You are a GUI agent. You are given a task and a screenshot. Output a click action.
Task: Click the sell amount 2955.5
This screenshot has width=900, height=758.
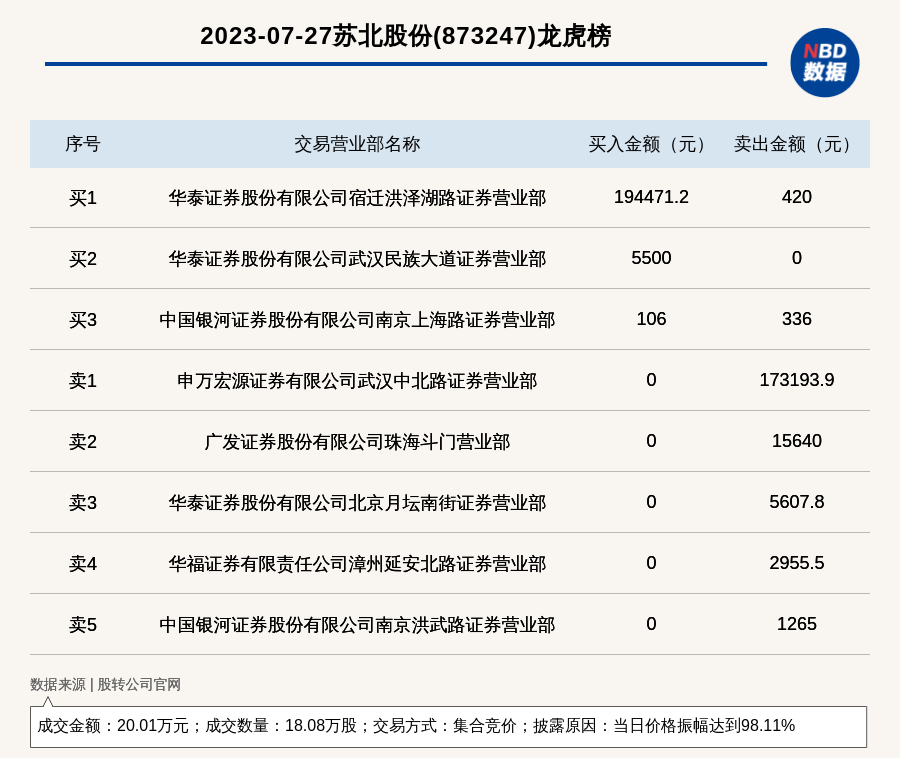[x=797, y=563]
